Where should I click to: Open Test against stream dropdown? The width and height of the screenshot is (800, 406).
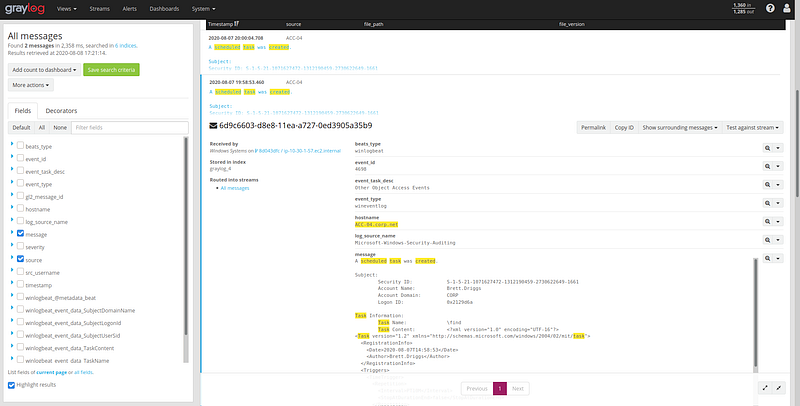pyautogui.click(x=753, y=128)
